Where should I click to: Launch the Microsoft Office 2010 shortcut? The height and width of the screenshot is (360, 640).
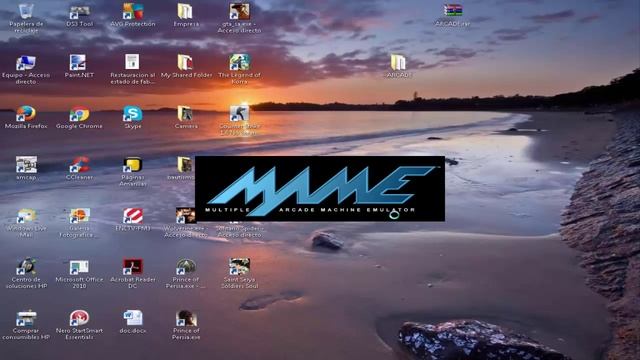79,268
